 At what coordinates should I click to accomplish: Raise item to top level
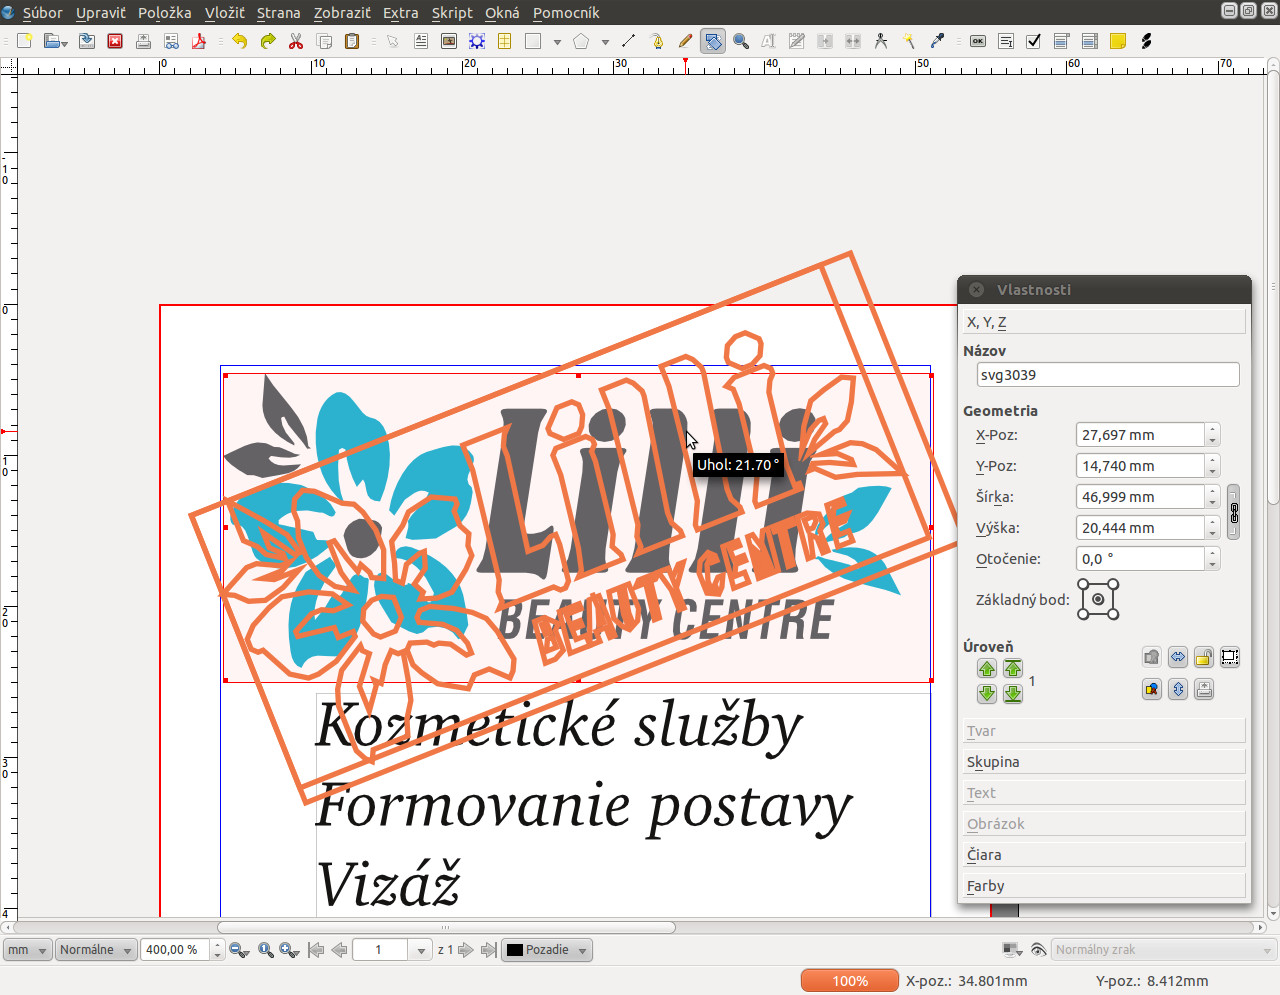(1013, 669)
